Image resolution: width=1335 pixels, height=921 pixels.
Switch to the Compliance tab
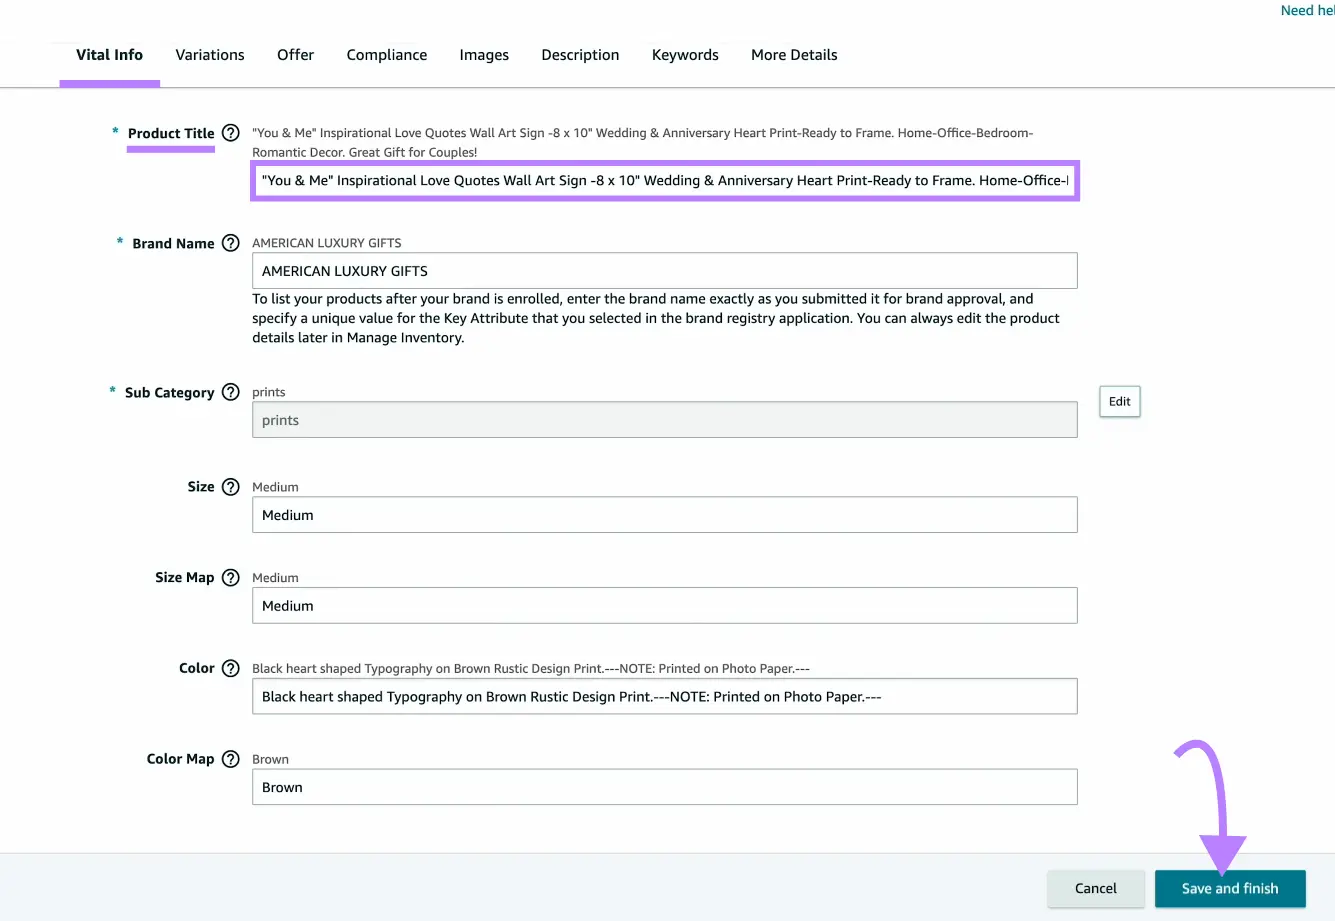[387, 55]
